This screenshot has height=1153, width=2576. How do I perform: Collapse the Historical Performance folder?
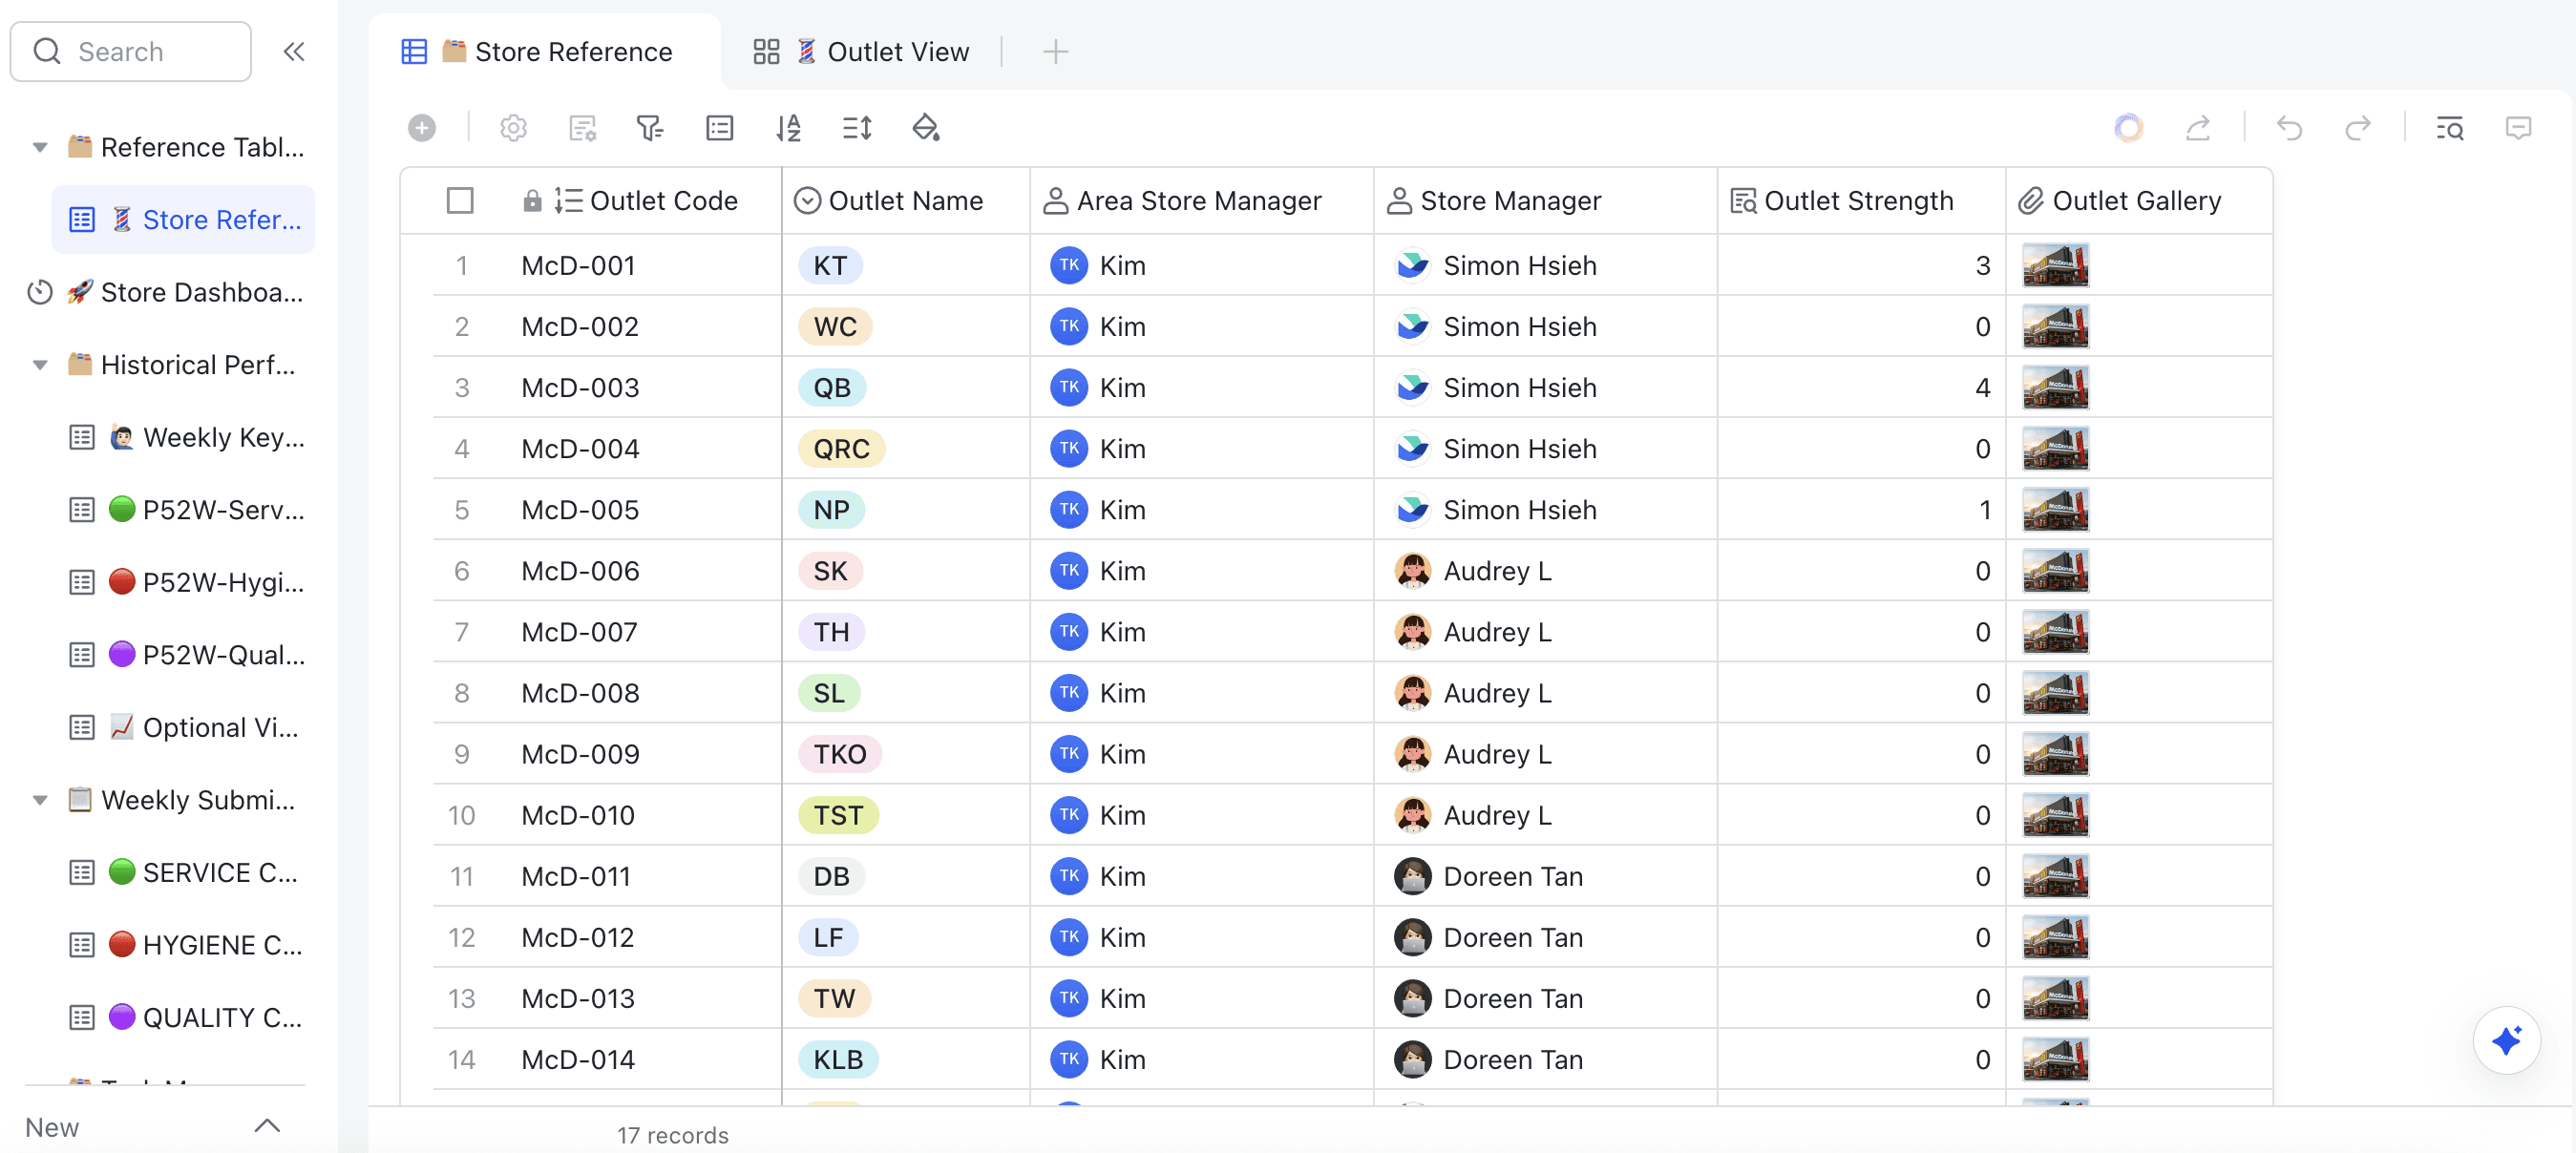tap(40, 365)
